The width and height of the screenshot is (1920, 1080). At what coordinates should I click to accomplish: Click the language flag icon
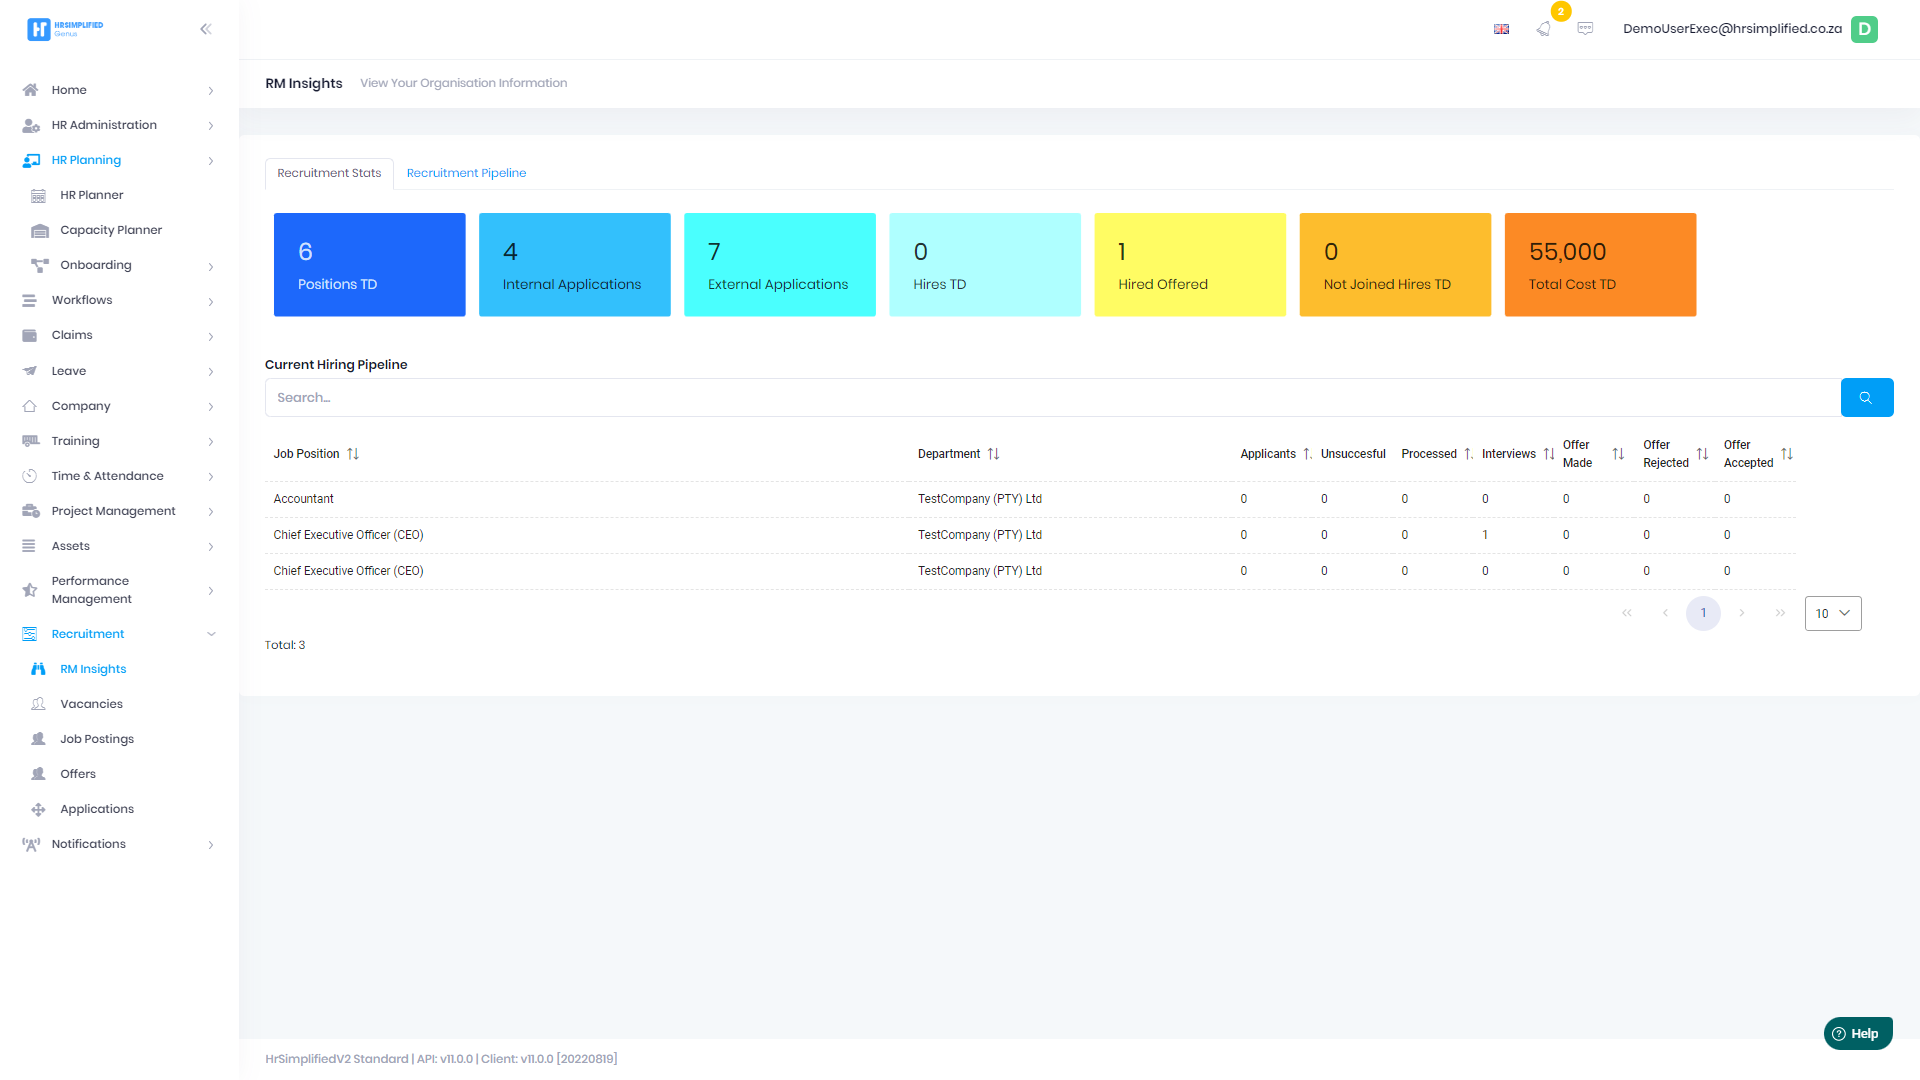(x=1501, y=29)
